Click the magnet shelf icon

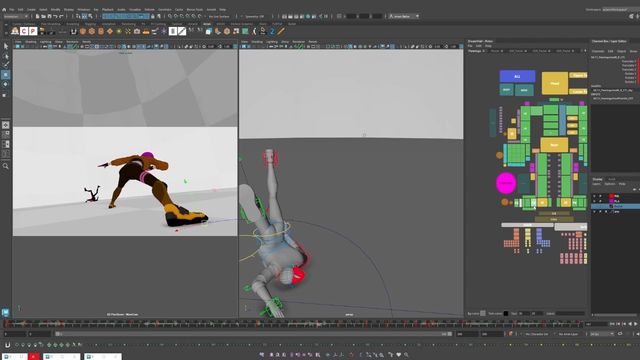point(73,31)
